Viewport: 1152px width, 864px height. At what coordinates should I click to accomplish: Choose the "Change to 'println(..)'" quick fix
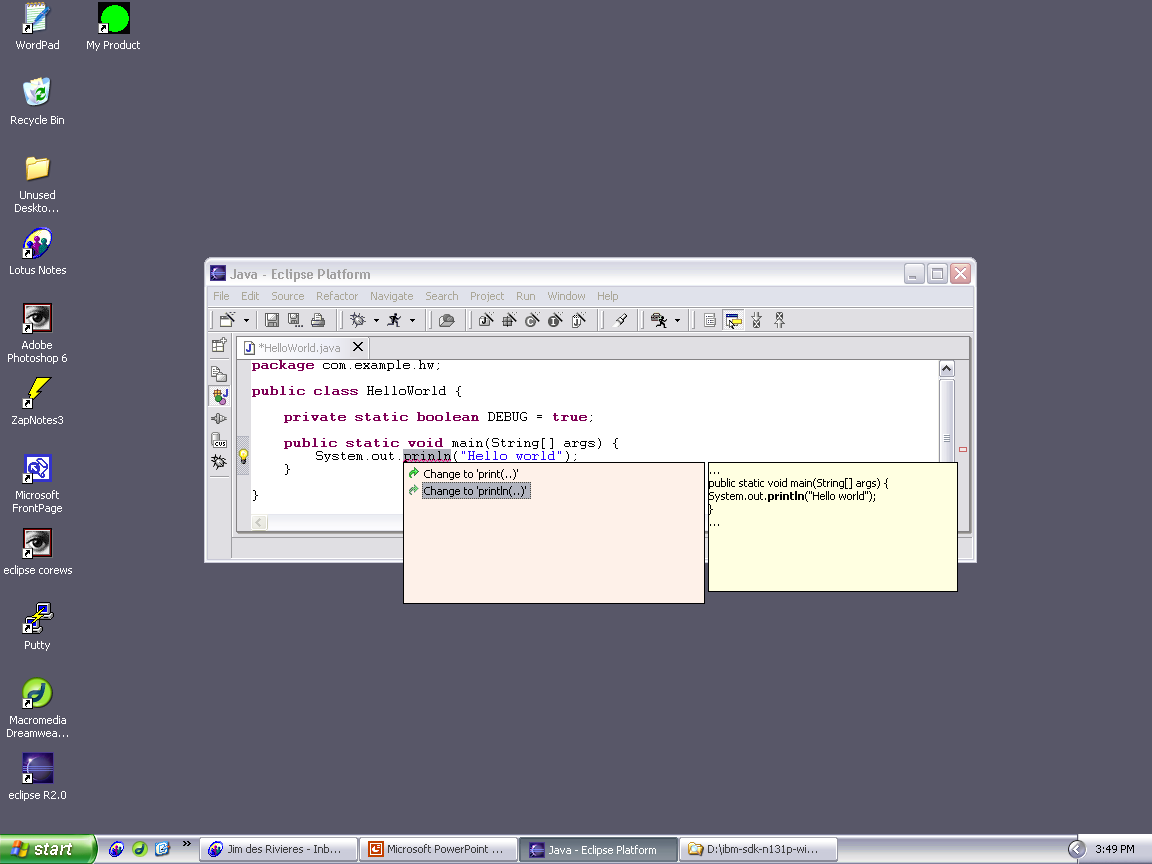[x=475, y=491]
